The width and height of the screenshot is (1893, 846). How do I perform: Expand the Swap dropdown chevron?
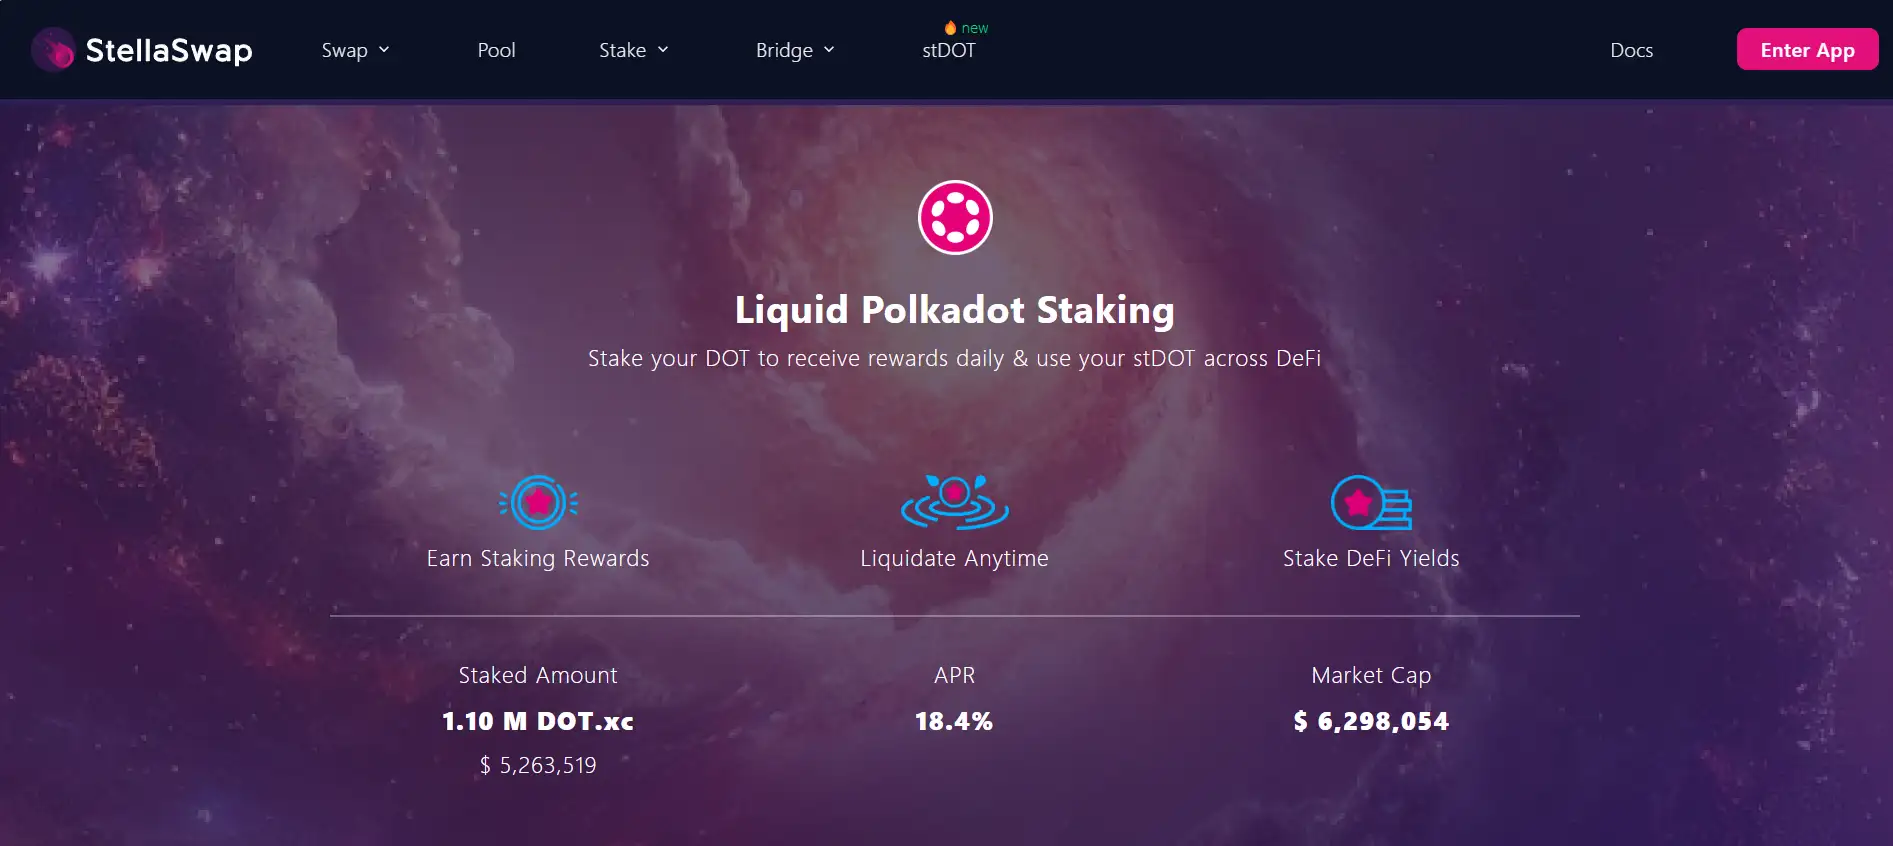pos(384,50)
